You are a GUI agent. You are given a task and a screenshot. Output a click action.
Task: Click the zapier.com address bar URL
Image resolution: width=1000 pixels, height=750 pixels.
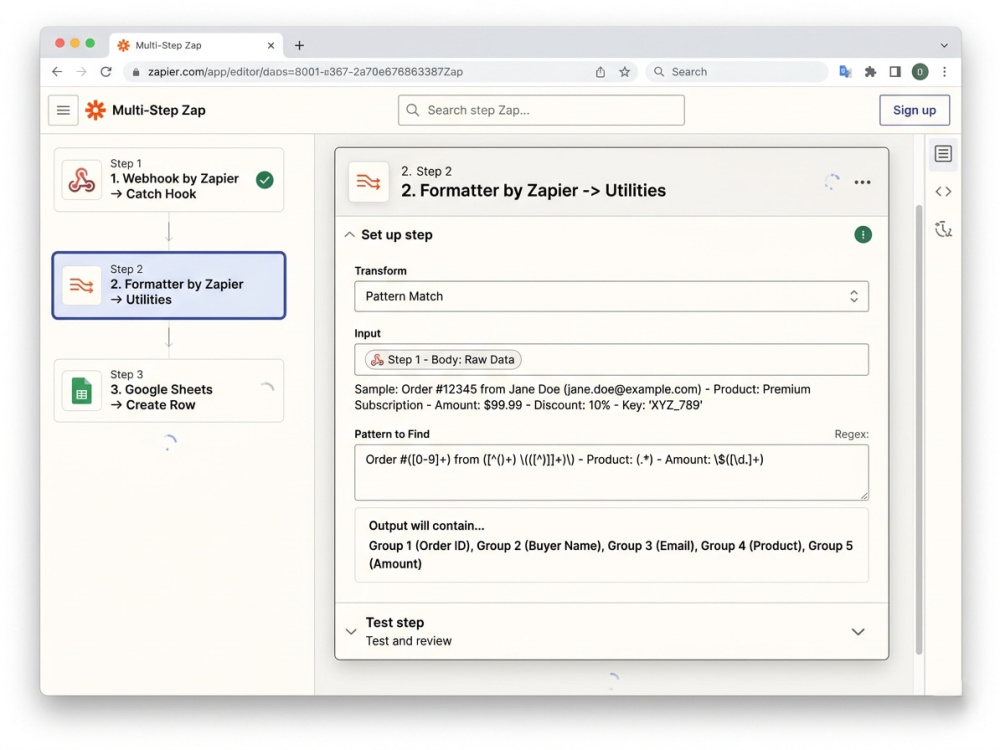(305, 72)
